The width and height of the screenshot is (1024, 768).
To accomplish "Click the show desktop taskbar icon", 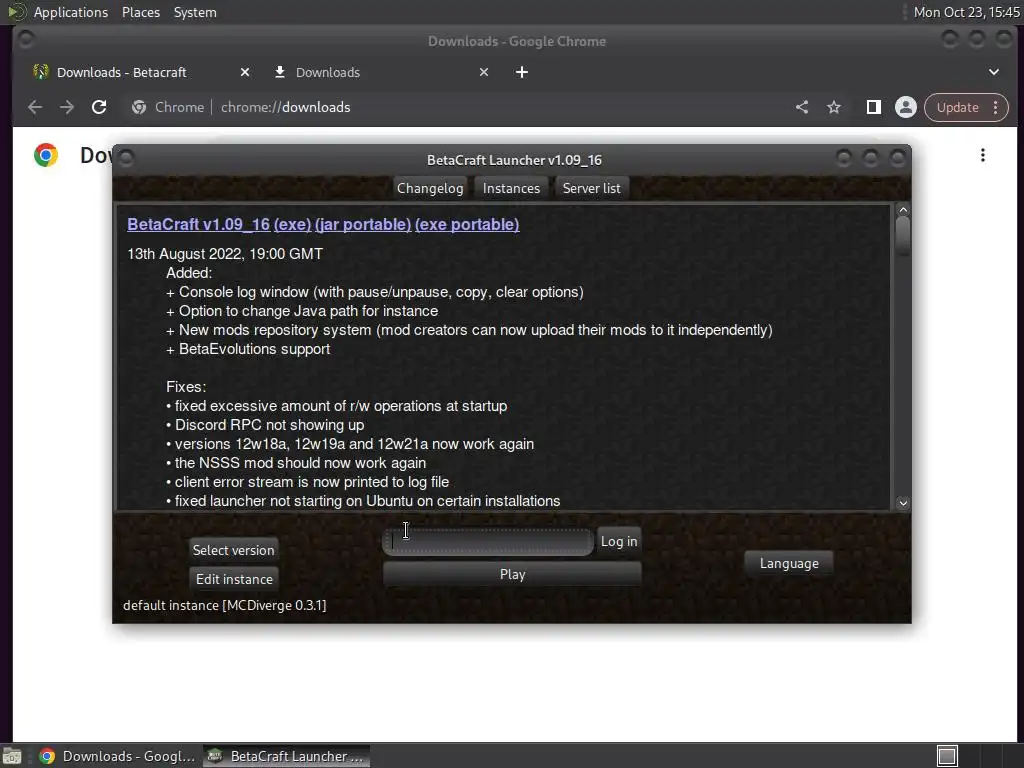I will coord(12,756).
